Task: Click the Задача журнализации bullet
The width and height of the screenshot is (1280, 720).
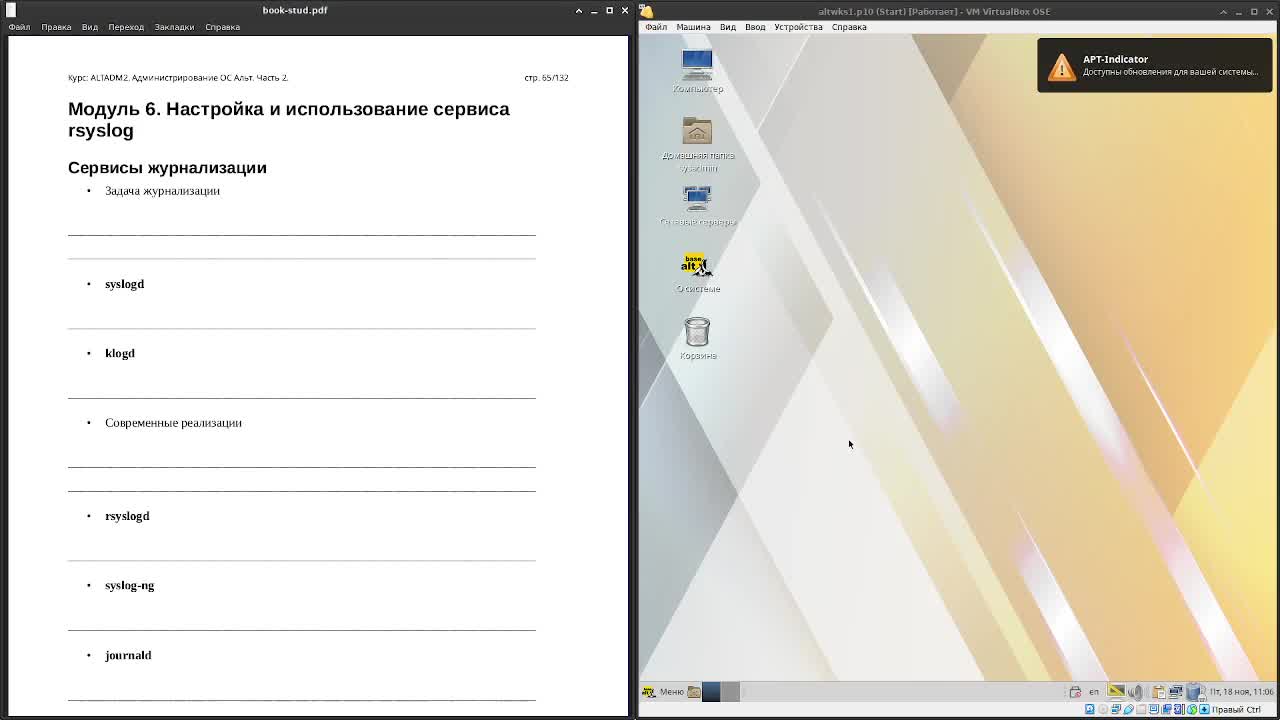Action: [162, 191]
